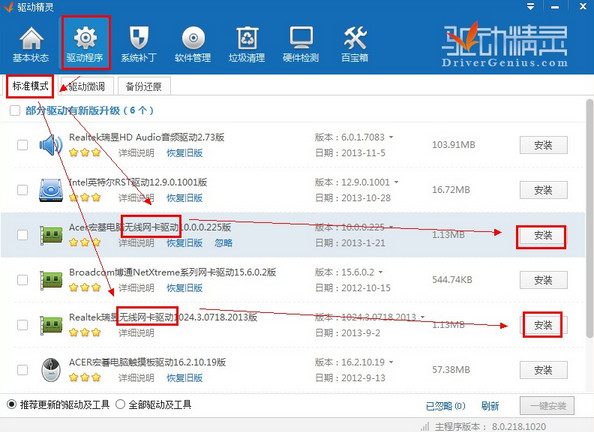
Task: Switch to the 标准模式 tab
Action: pyautogui.click(x=30, y=86)
